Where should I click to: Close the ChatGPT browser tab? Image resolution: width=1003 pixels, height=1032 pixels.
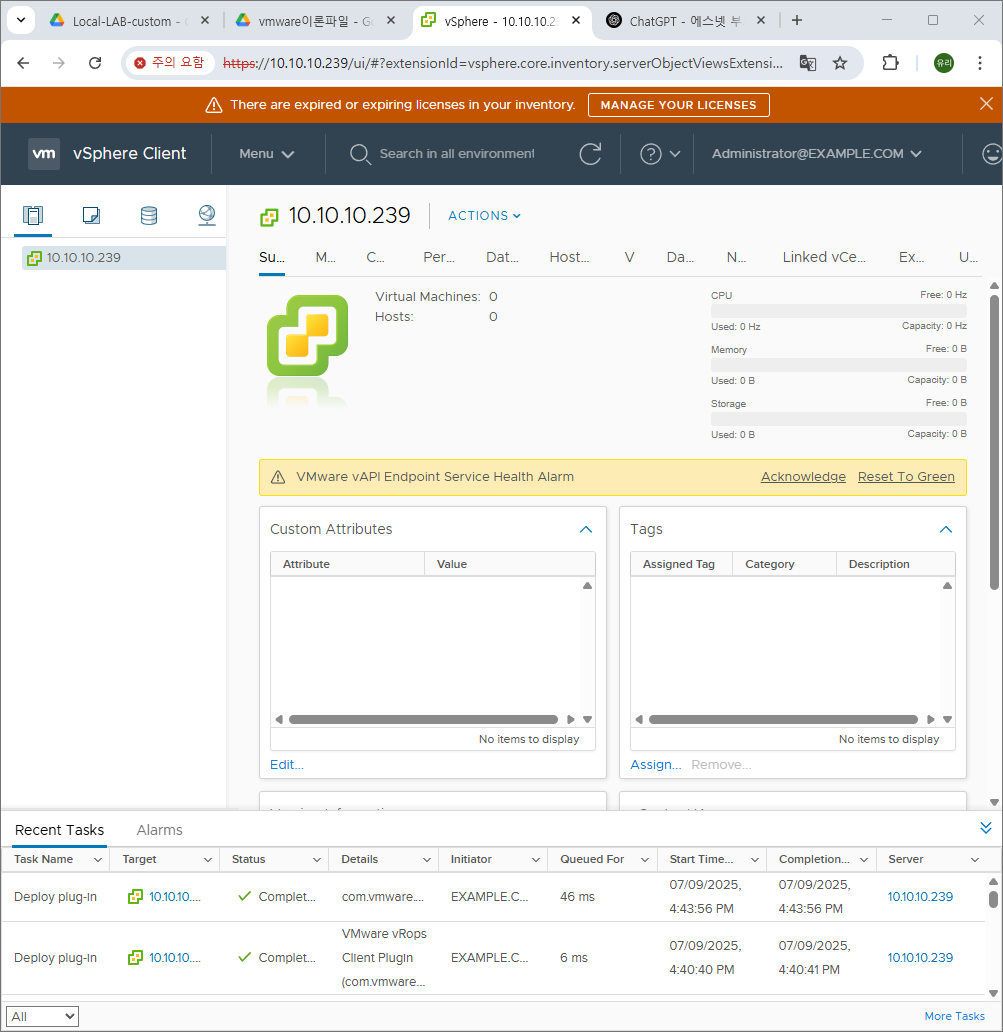pyautogui.click(x=761, y=20)
